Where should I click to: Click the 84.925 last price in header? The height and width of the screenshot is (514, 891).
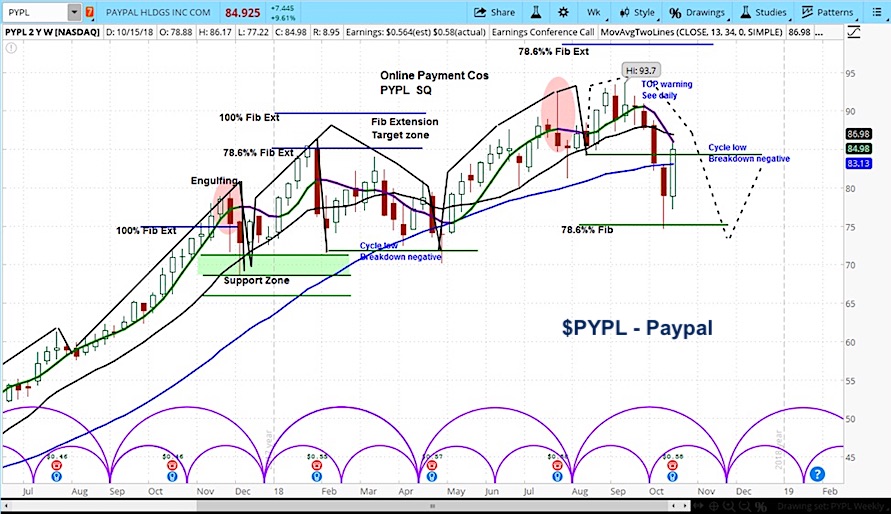click(243, 12)
